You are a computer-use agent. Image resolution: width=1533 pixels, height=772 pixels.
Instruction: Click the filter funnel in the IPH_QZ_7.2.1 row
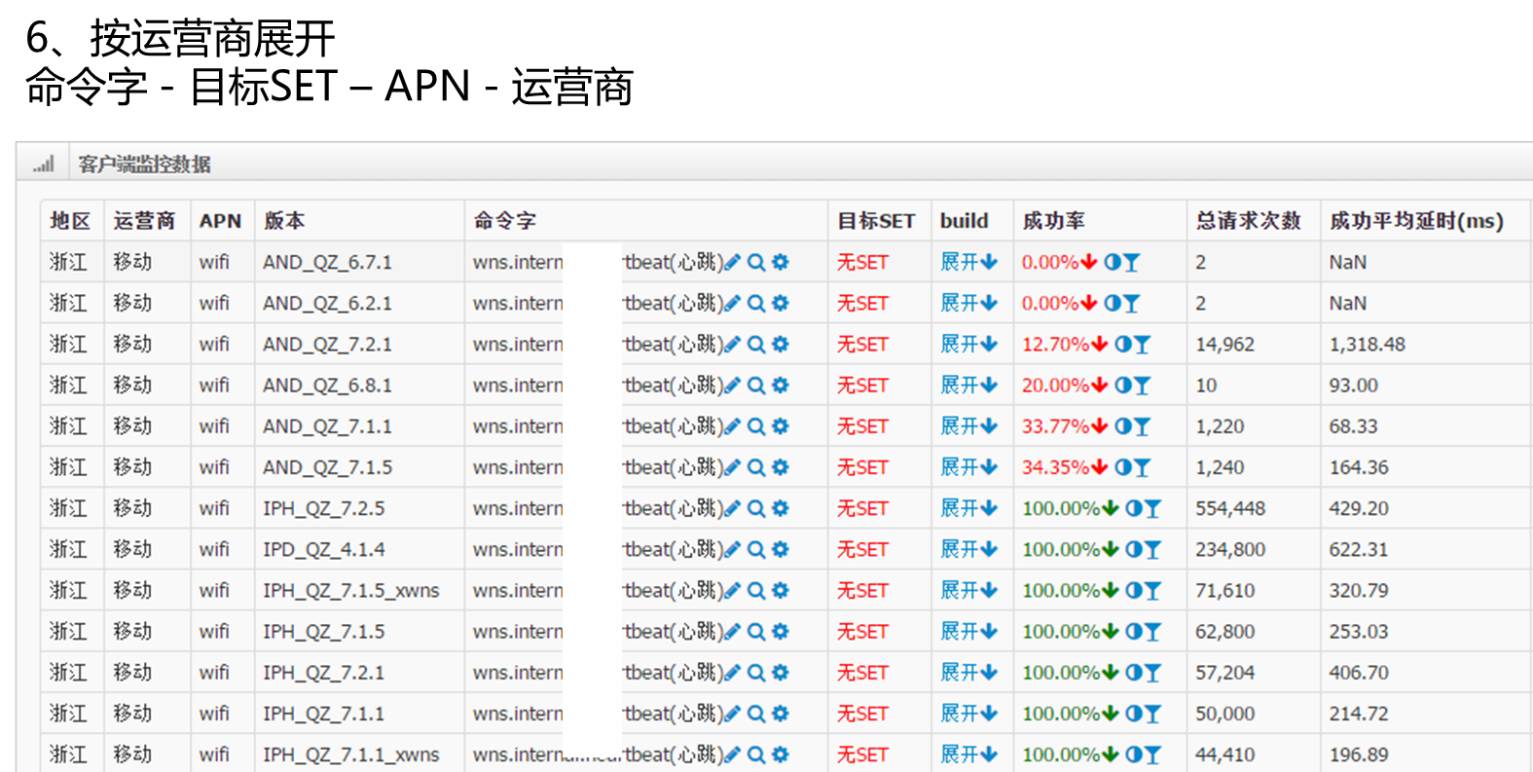[x=1152, y=672]
